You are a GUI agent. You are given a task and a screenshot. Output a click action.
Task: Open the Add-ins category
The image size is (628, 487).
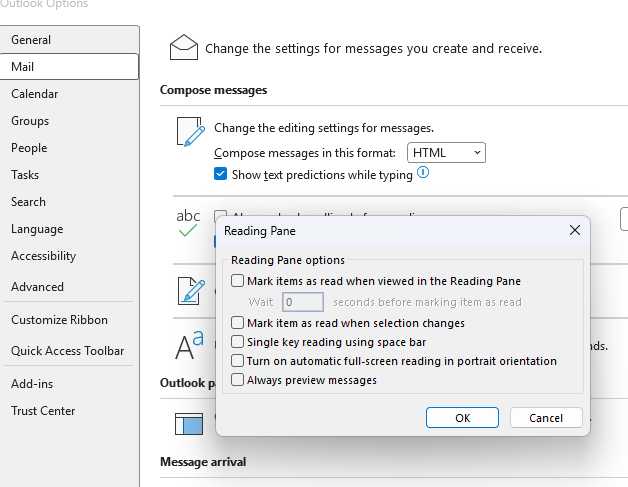(69, 384)
